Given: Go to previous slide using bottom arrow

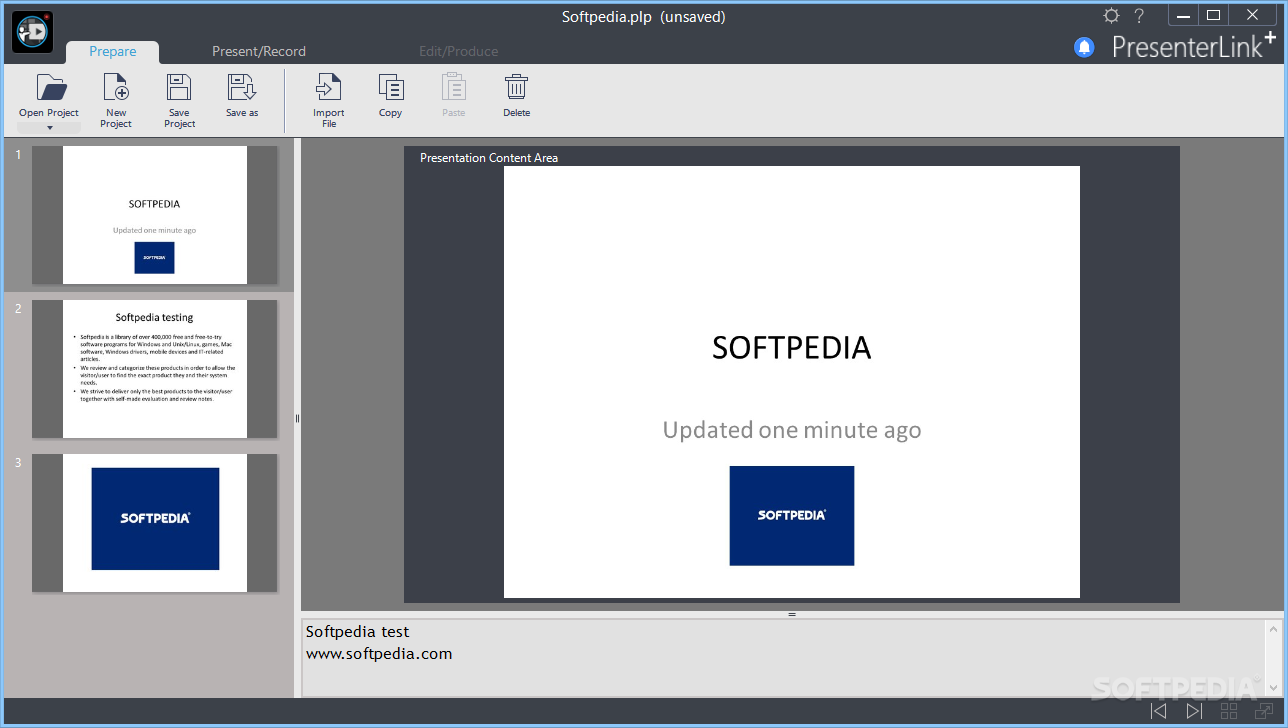Looking at the screenshot, I should coord(1159,711).
